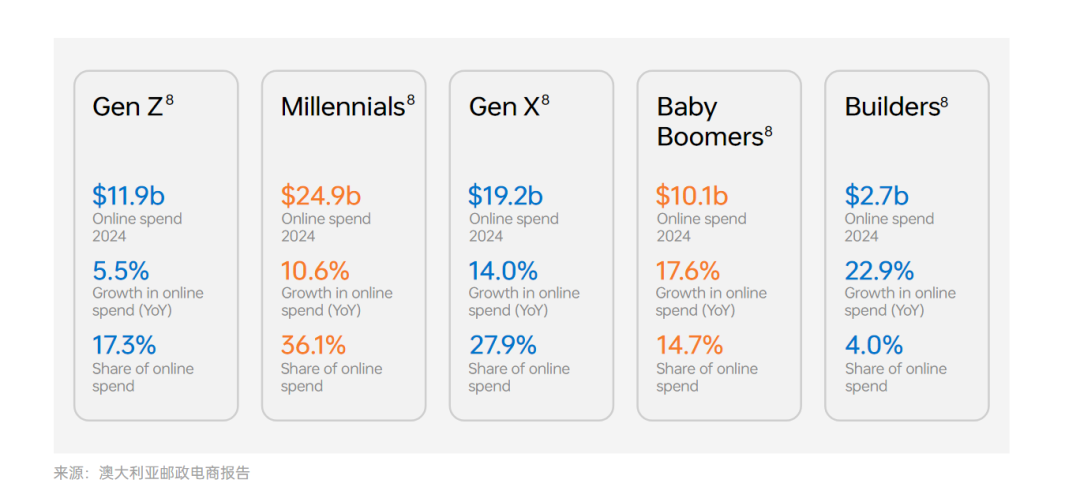1080x502 pixels.
Task: Click the Builders card heading
Action: click(890, 107)
